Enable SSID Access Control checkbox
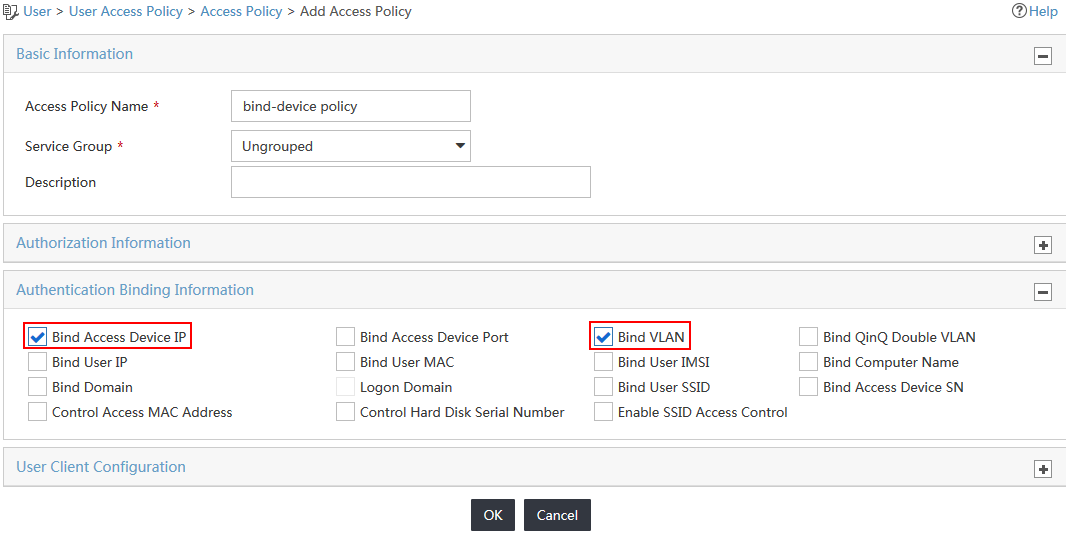The width and height of the screenshot is (1066, 534). 603,412
